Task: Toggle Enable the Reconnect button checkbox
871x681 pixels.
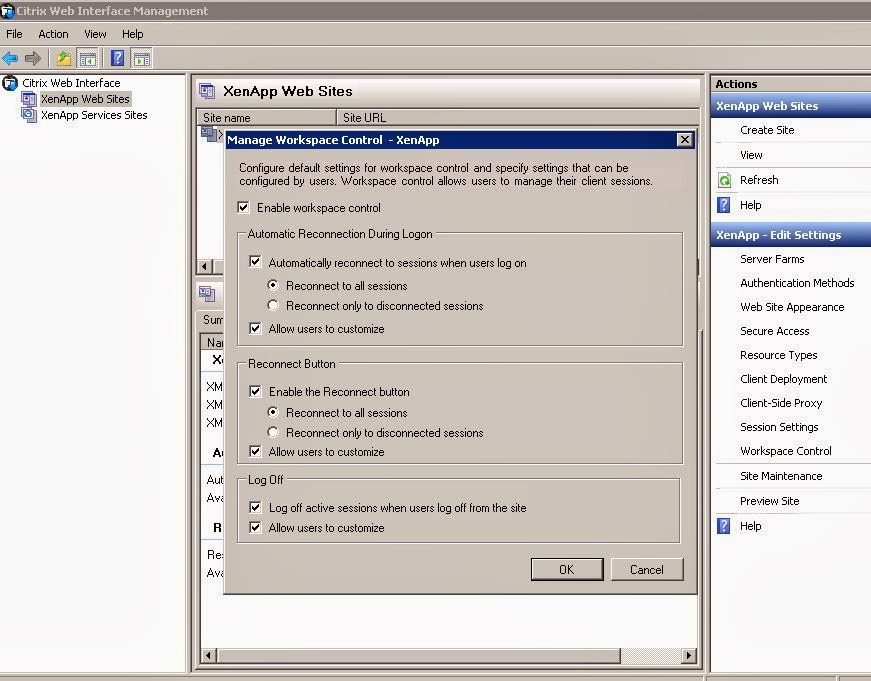Action: click(255, 391)
